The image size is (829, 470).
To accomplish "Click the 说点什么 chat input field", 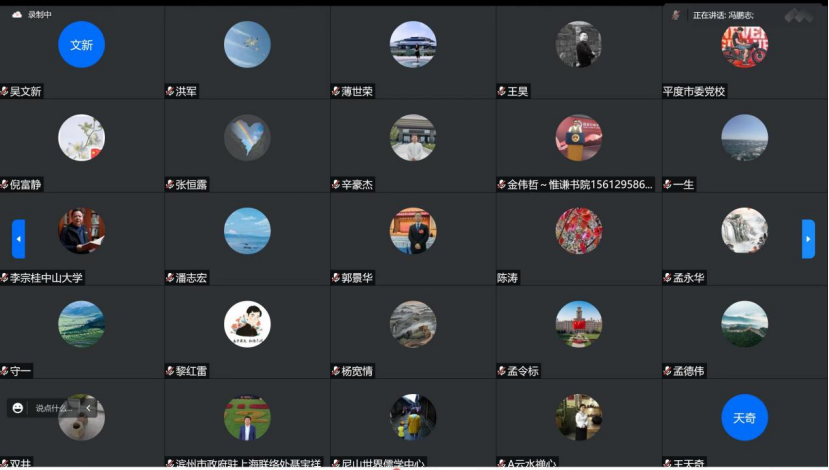I will pyautogui.click(x=53, y=408).
